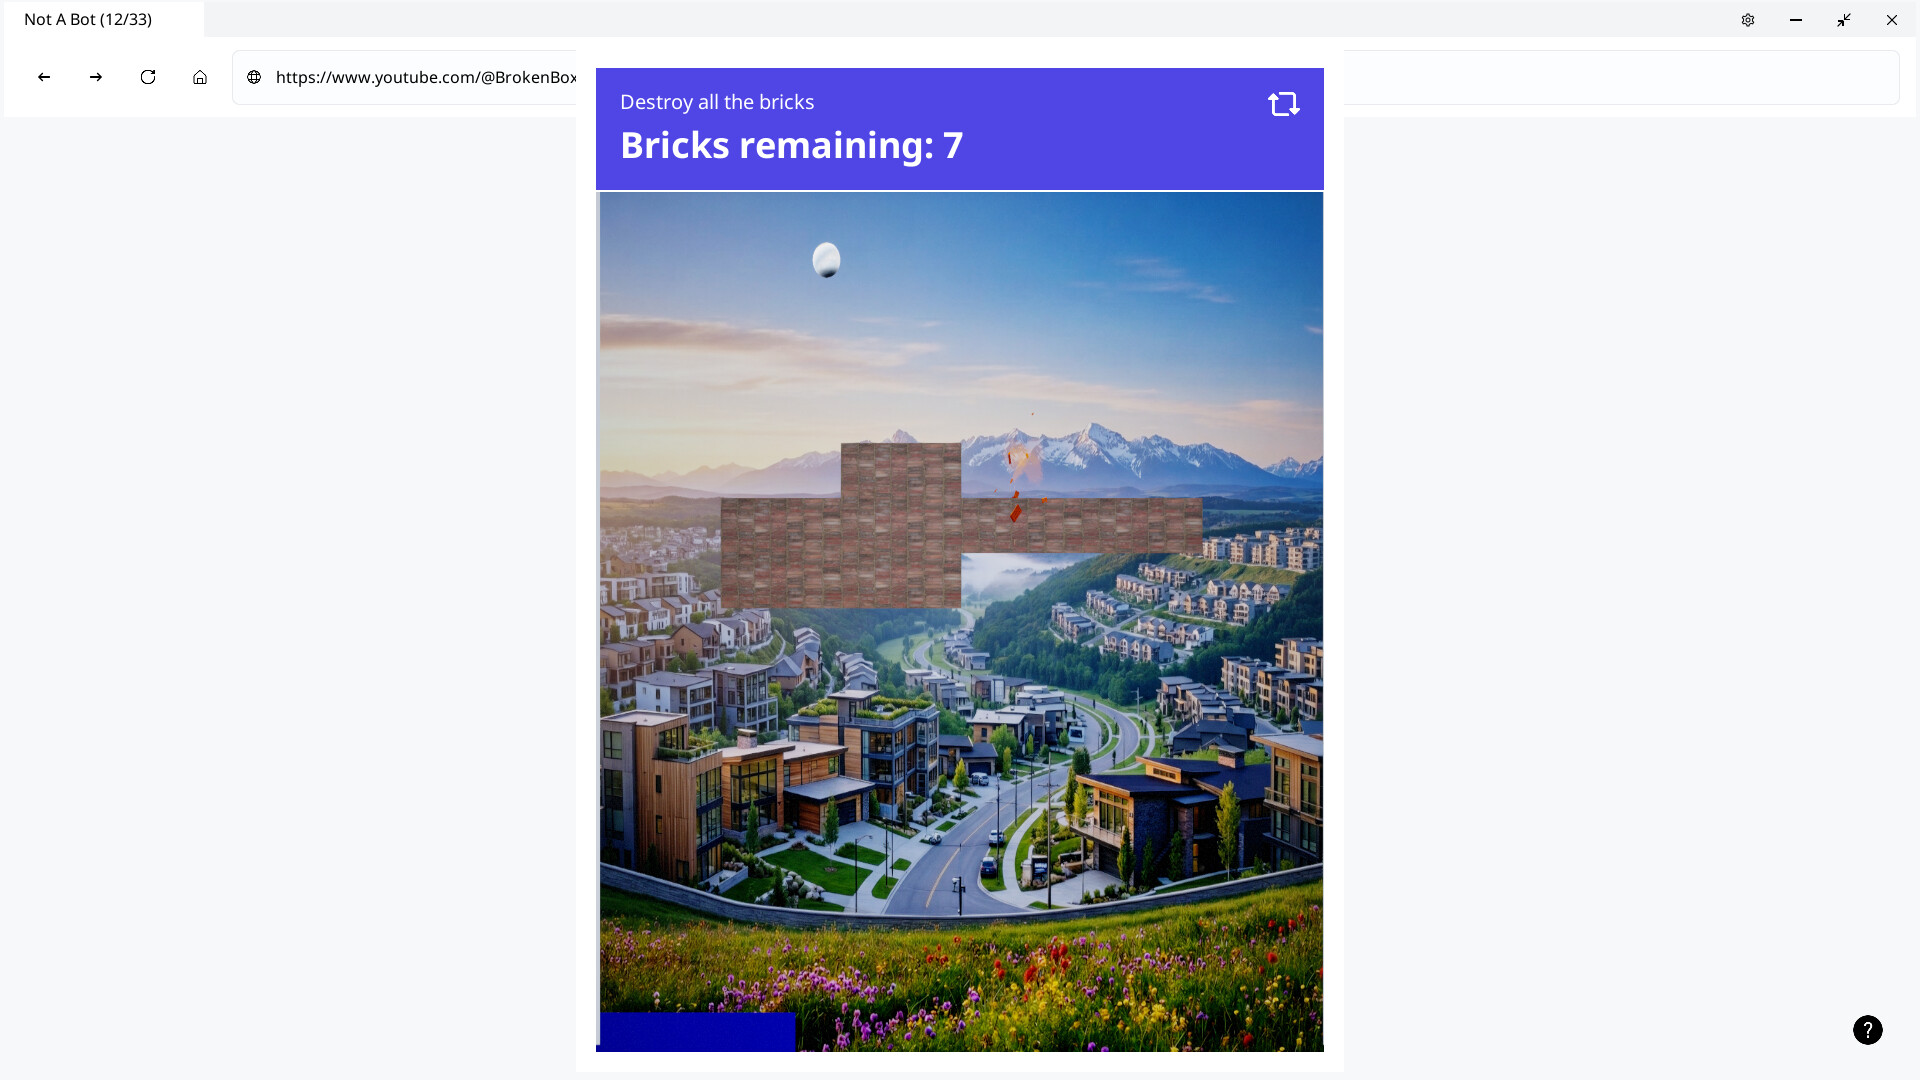
Task: Click the Bricks remaining: 7 counter
Action: [791, 146]
